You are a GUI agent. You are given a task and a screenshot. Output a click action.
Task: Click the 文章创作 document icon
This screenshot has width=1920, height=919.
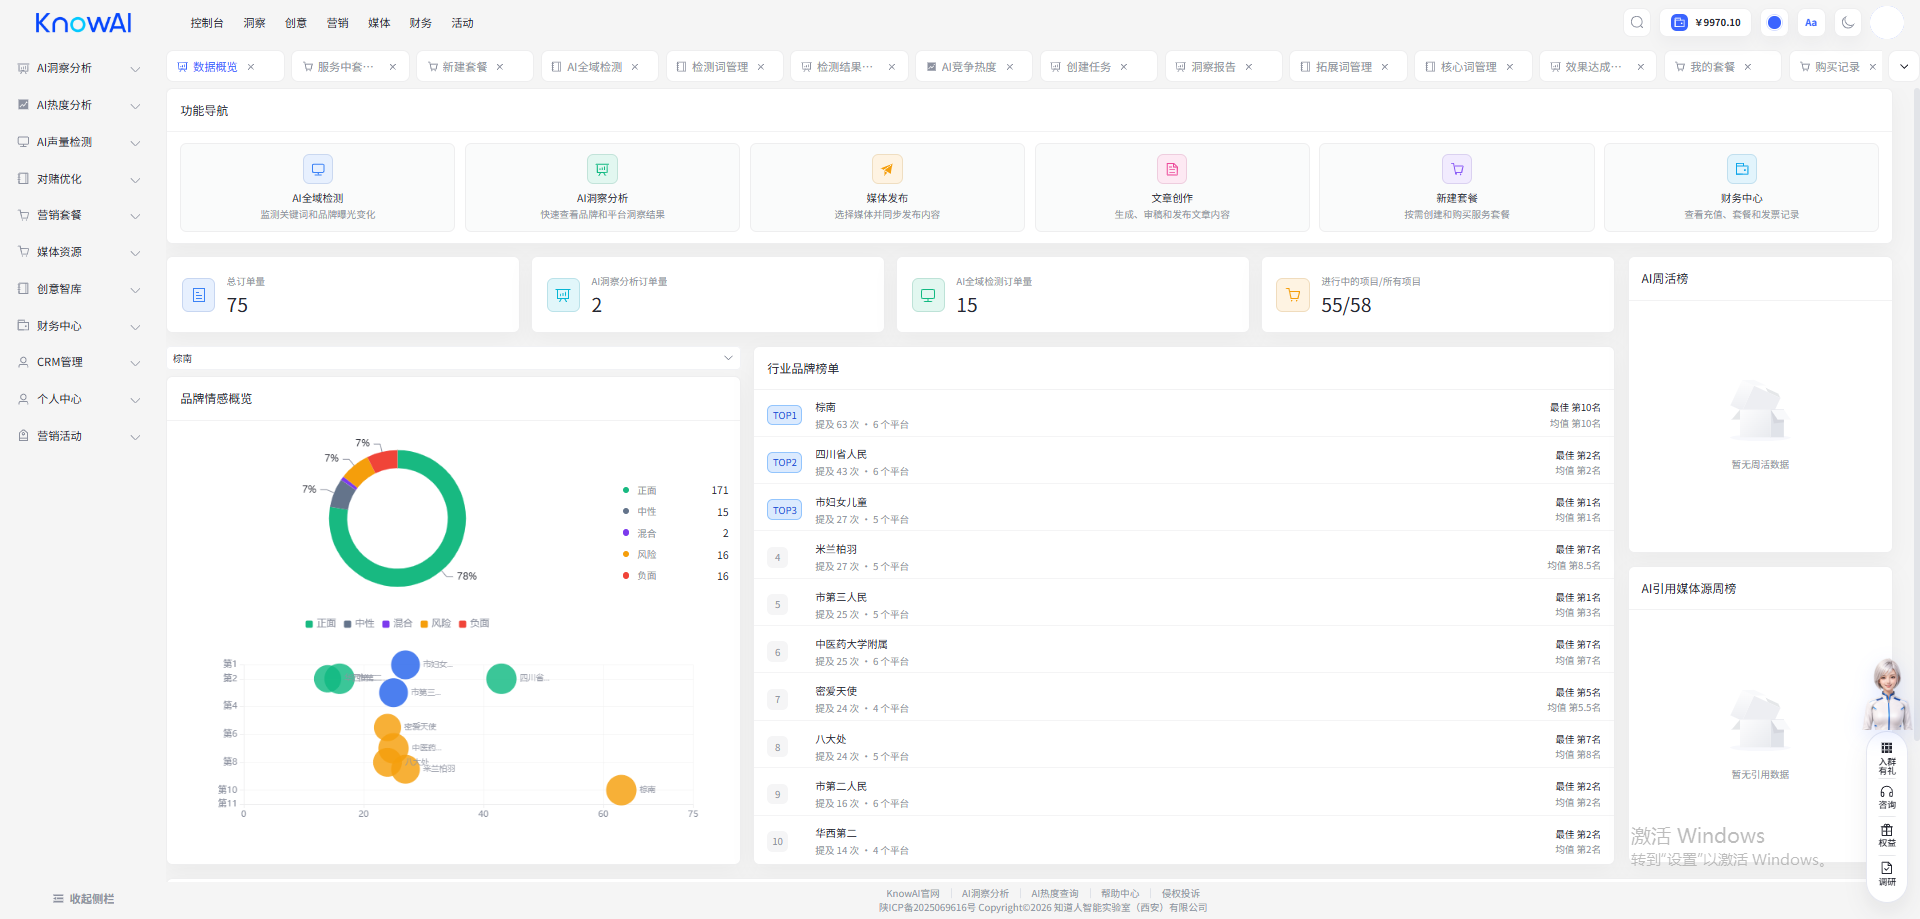[1172, 169]
